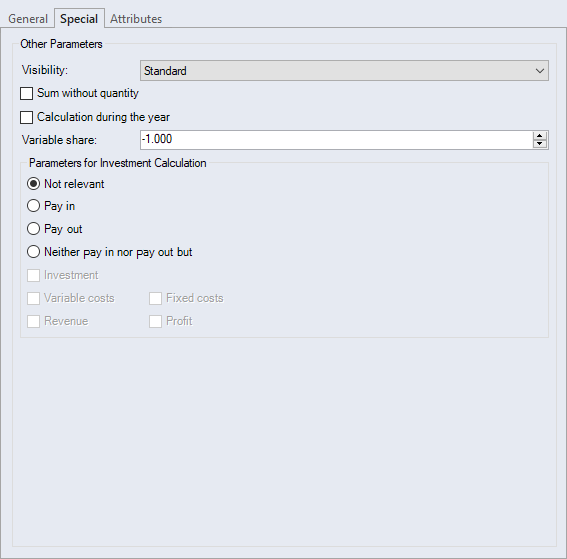Check the Revenue checkbox
Image resolution: width=567 pixels, height=559 pixels.
pos(33,321)
